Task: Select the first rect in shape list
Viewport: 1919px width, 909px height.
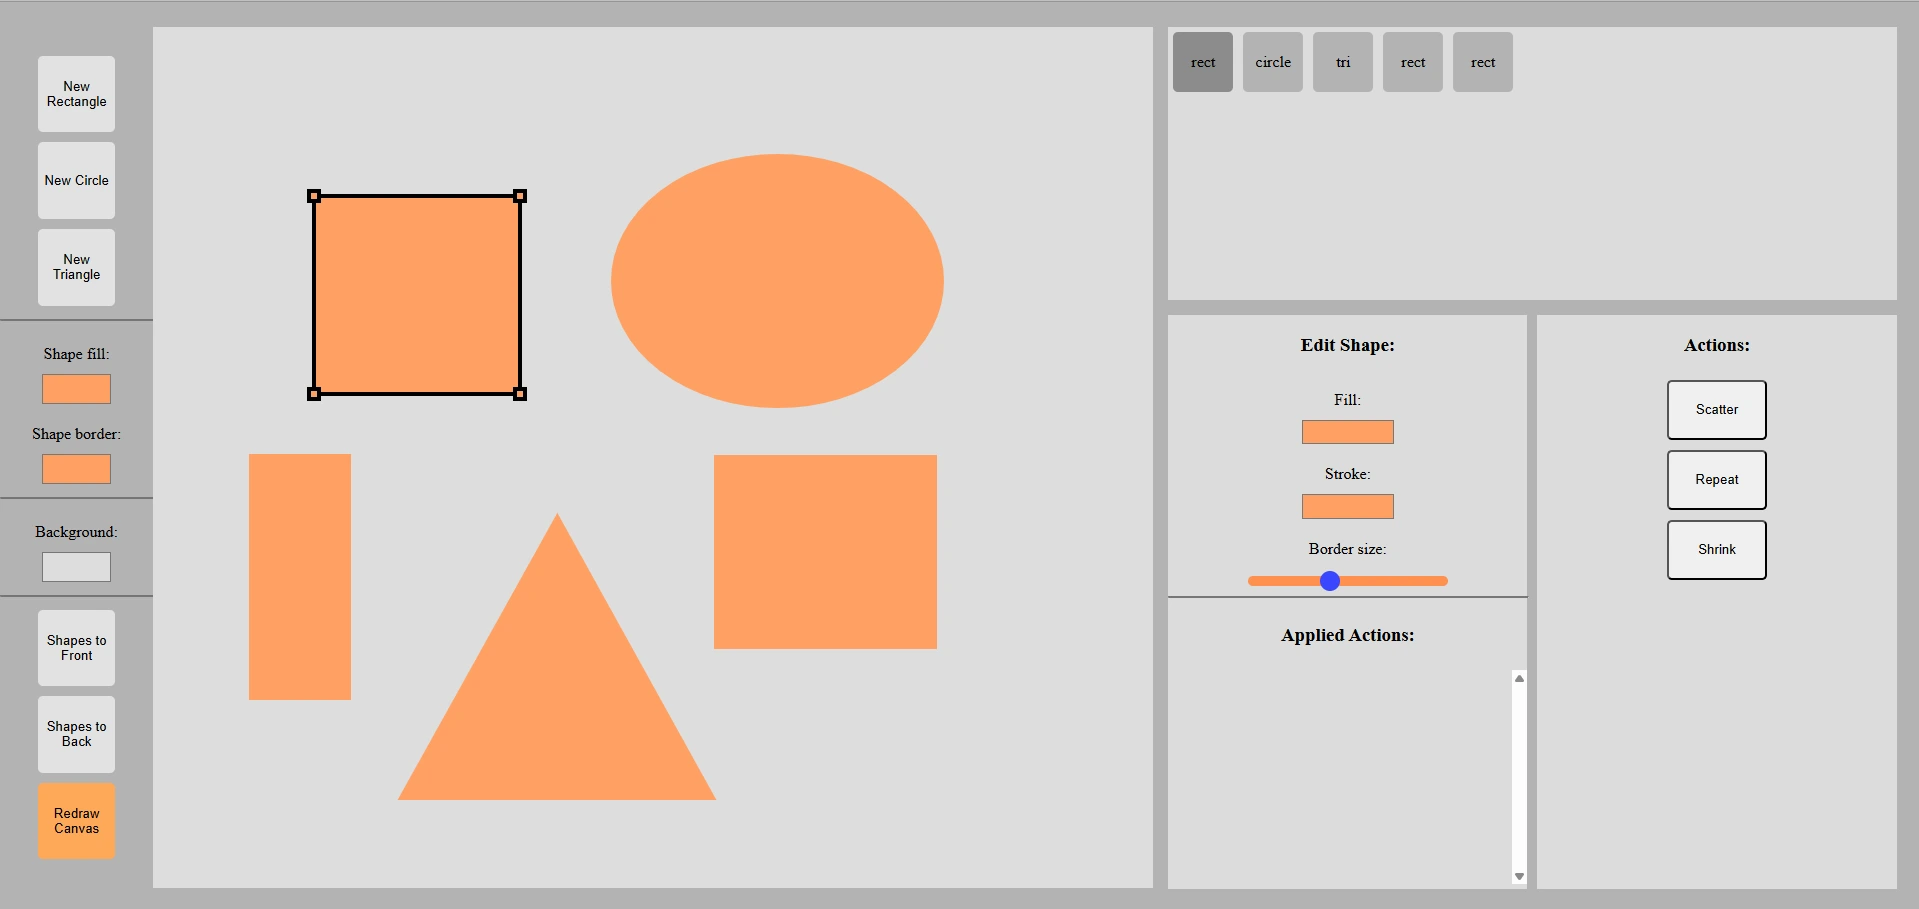Action: (1202, 61)
